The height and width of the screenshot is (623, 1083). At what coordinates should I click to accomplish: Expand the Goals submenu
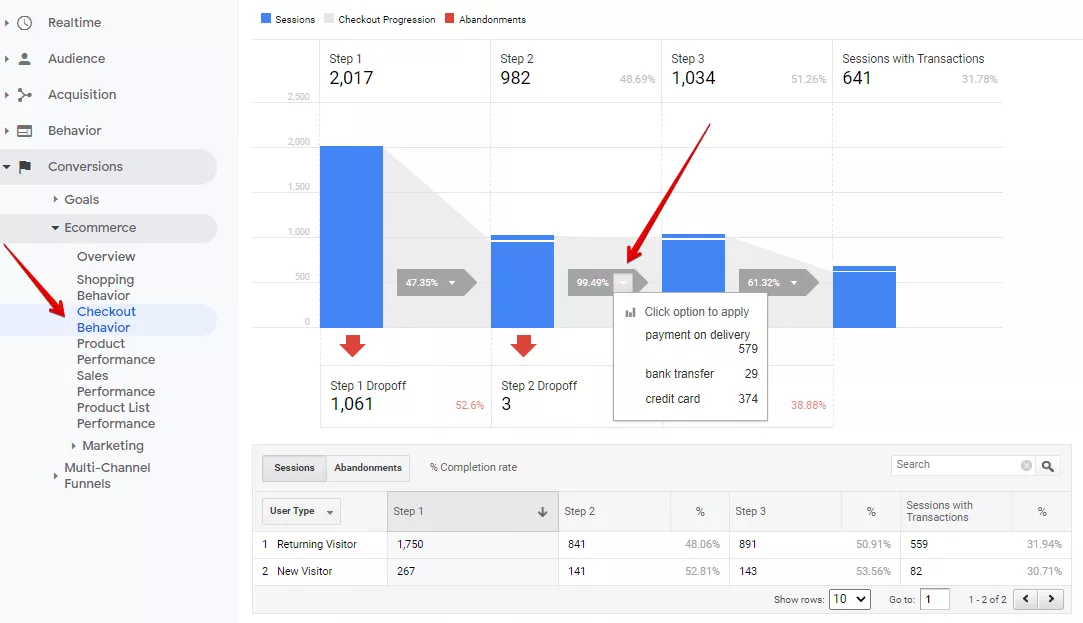[x=55, y=199]
